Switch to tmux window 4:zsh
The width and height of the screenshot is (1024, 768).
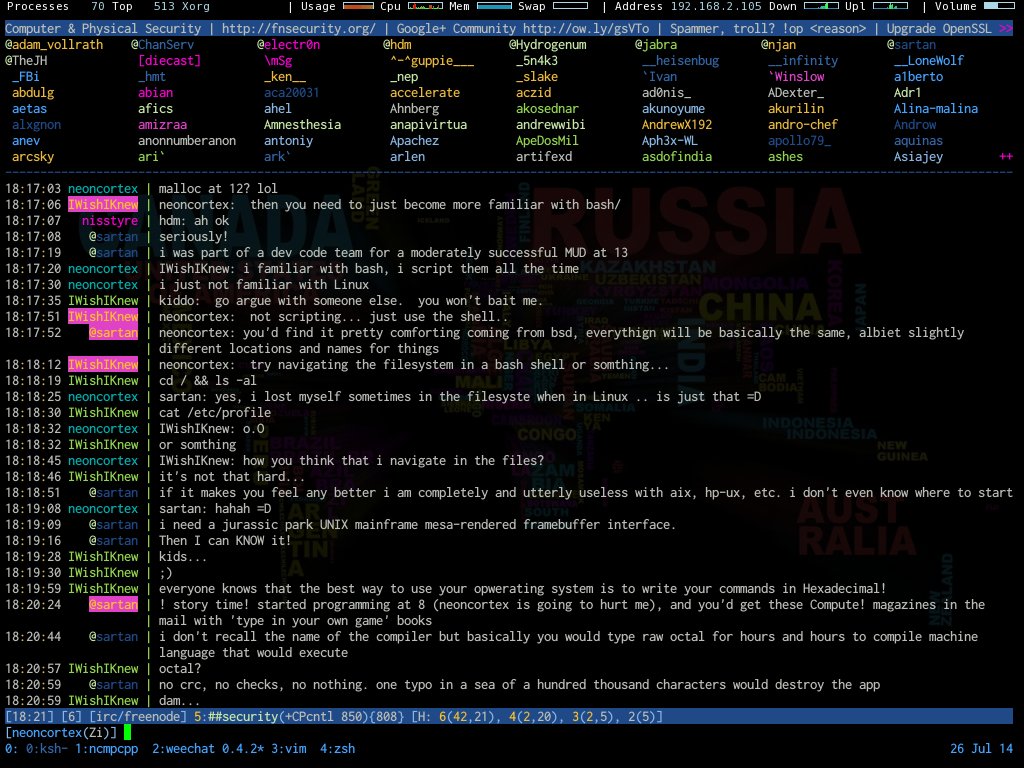(338, 749)
